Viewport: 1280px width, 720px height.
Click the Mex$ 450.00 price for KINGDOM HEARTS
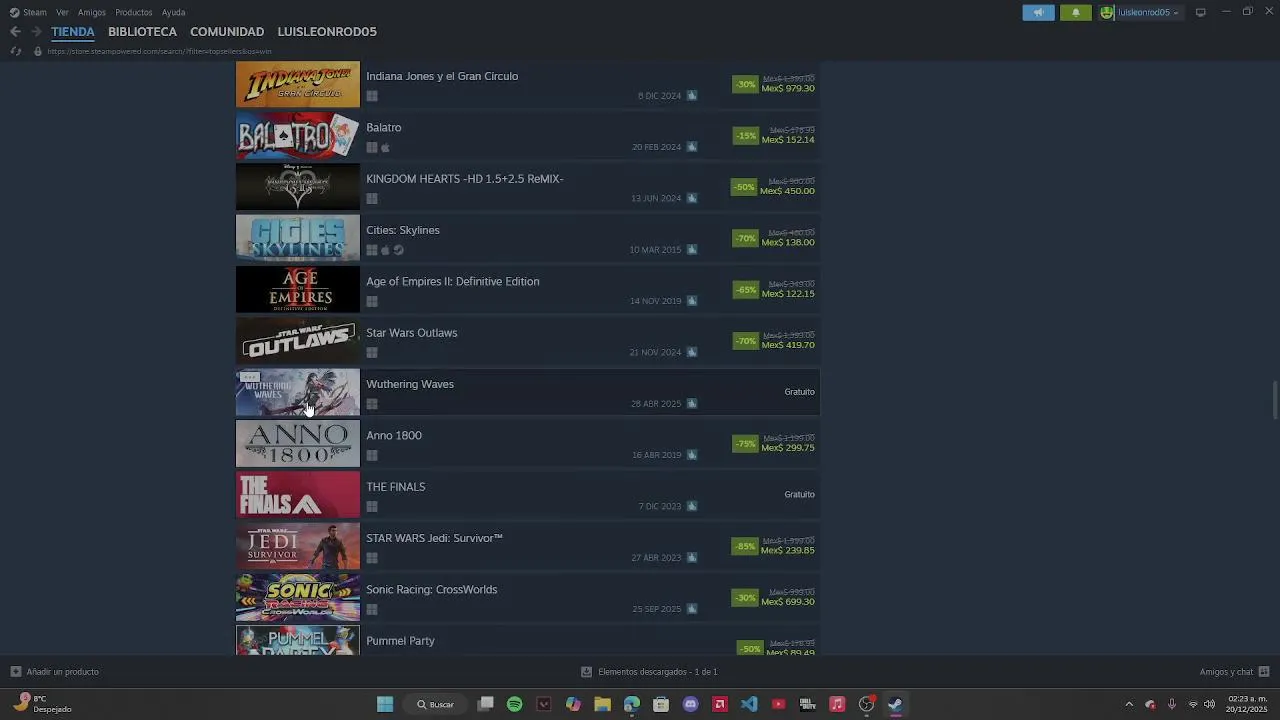(787, 191)
